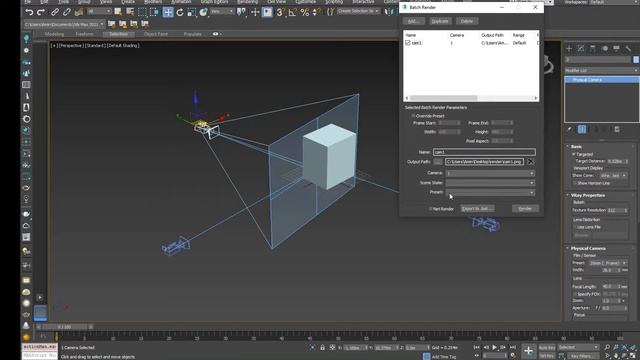Viewport: 640px width, 360px height.
Task: Switch to the Freeform ribbon tab
Action: (84, 34)
